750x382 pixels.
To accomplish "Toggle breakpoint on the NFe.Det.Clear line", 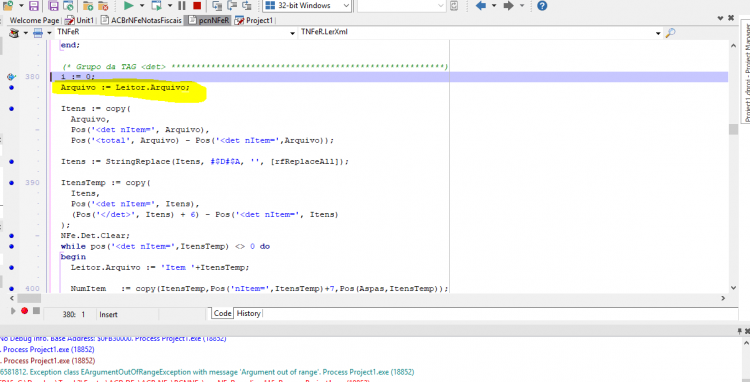I will click(11, 236).
